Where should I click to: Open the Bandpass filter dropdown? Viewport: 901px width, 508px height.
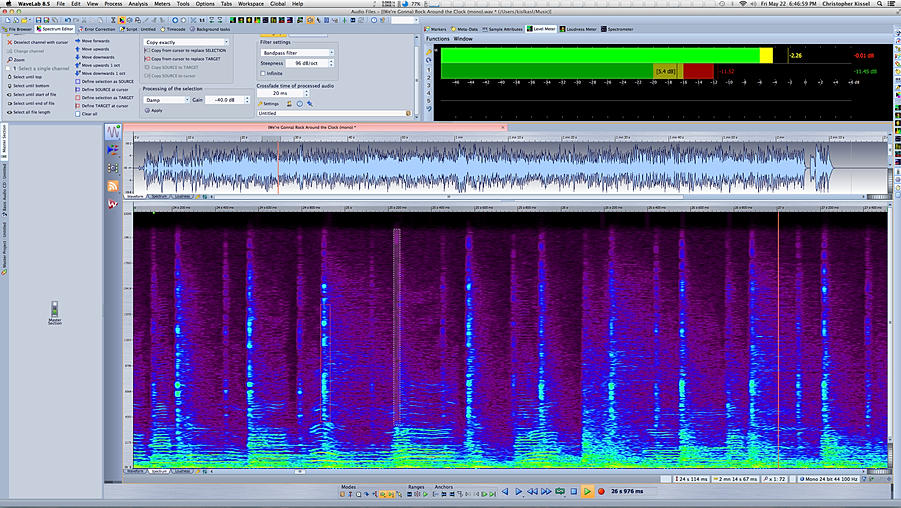(x=297, y=53)
